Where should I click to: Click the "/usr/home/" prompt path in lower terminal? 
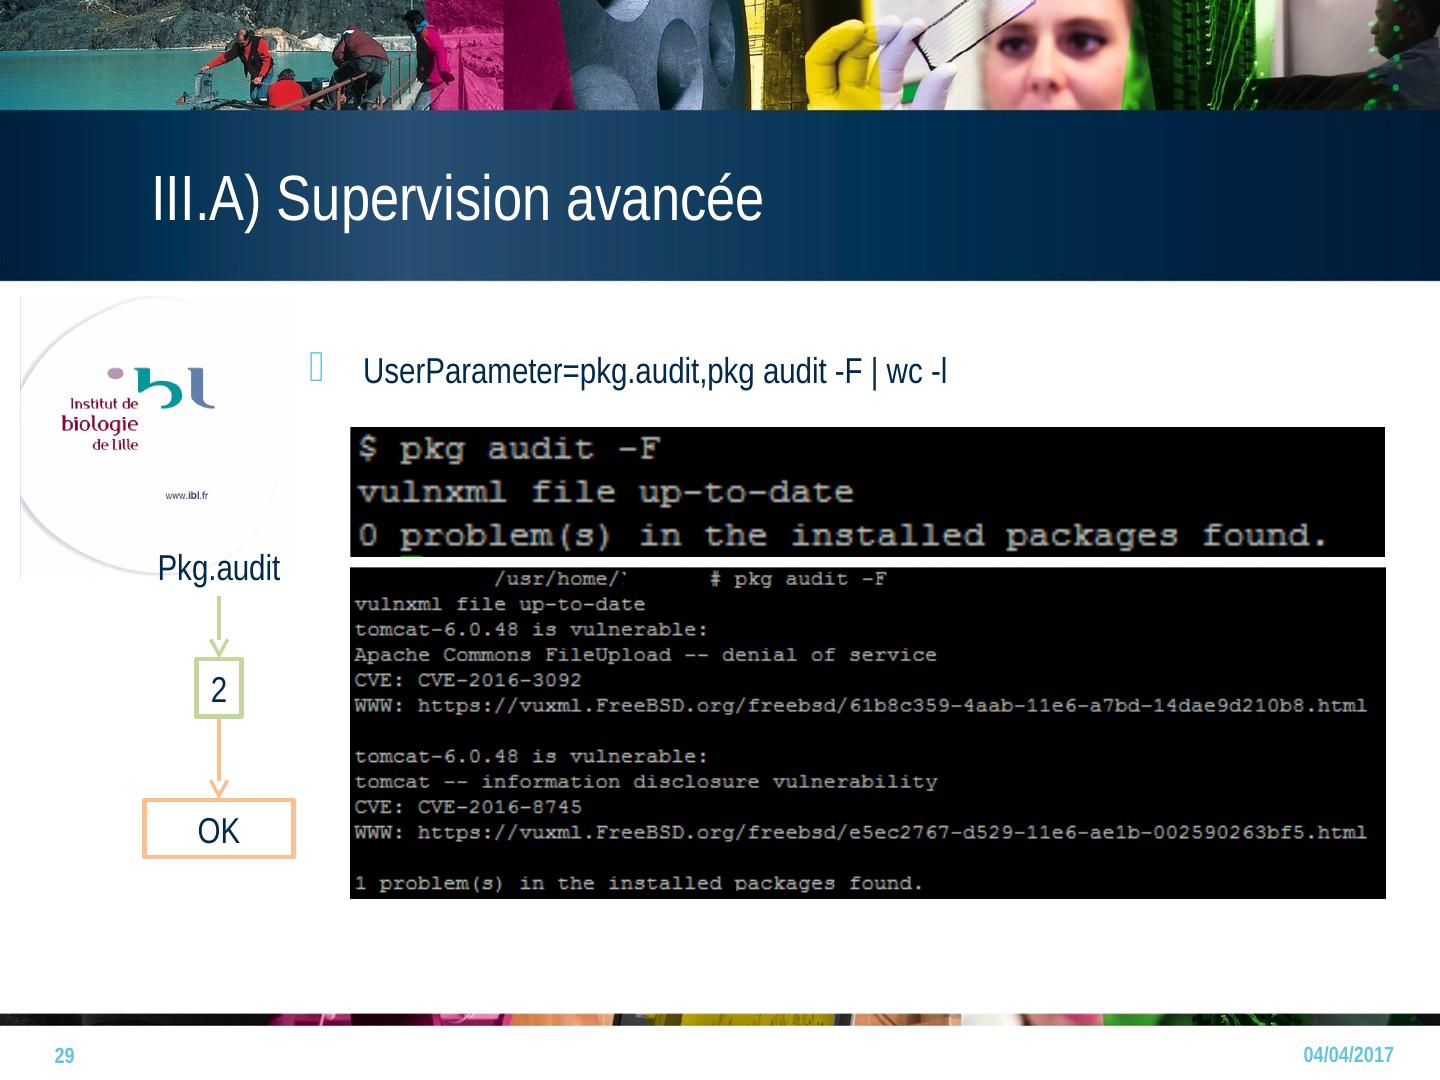pyautogui.click(x=560, y=579)
